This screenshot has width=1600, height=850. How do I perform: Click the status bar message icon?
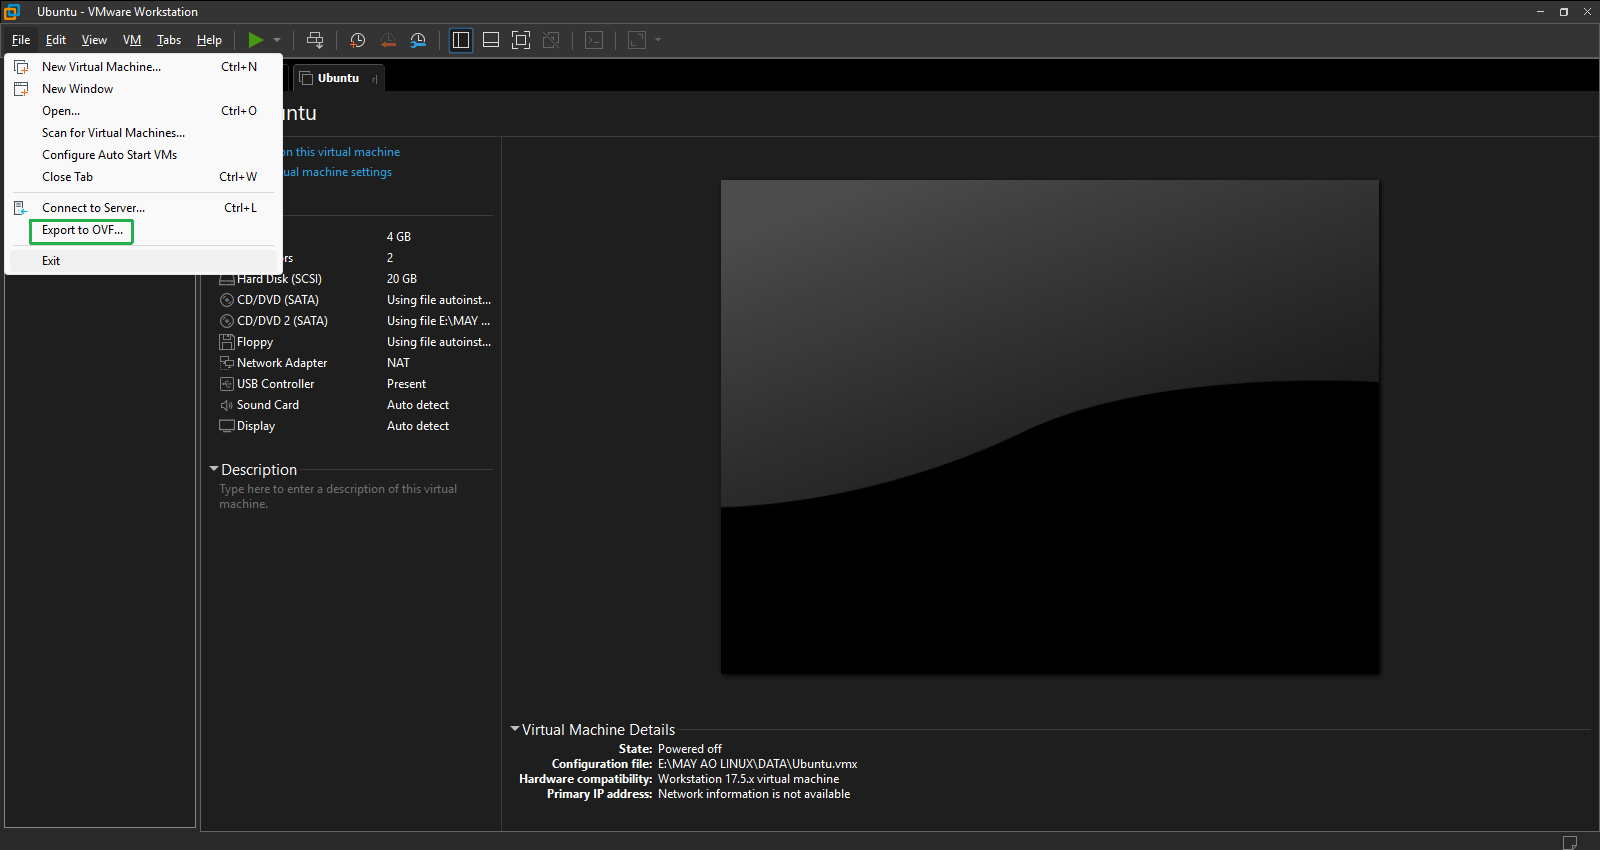coord(1570,842)
